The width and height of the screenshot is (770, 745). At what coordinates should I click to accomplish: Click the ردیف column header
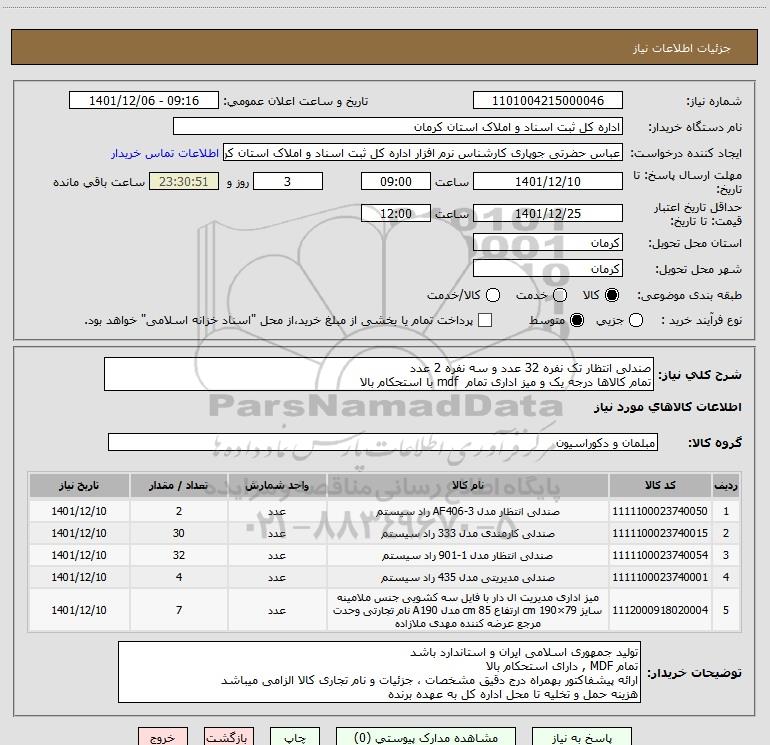(x=726, y=485)
